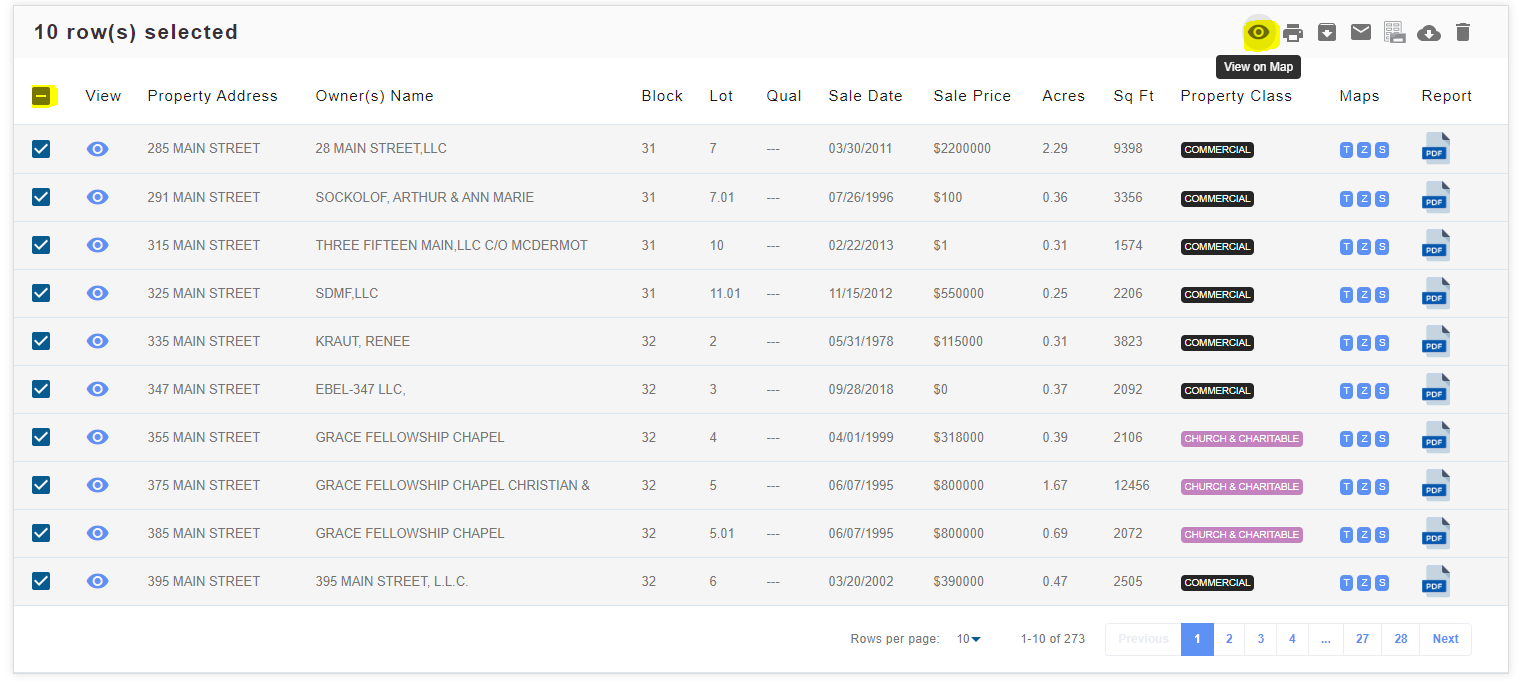View the 395 MAIN STREET record
The image size is (1526, 685).
point(97,581)
